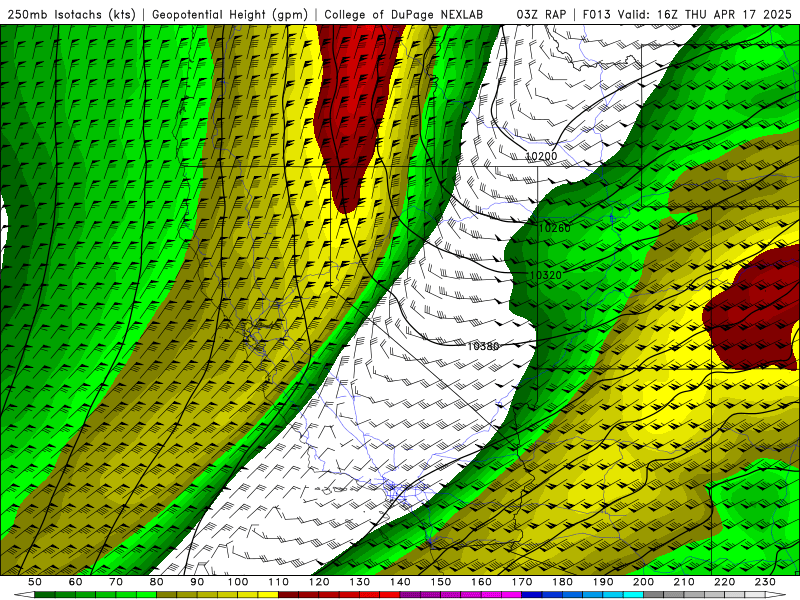This screenshot has width=800, height=600.
Task: Click the cyan legend swatch left of 200
Action: [x=633, y=595]
